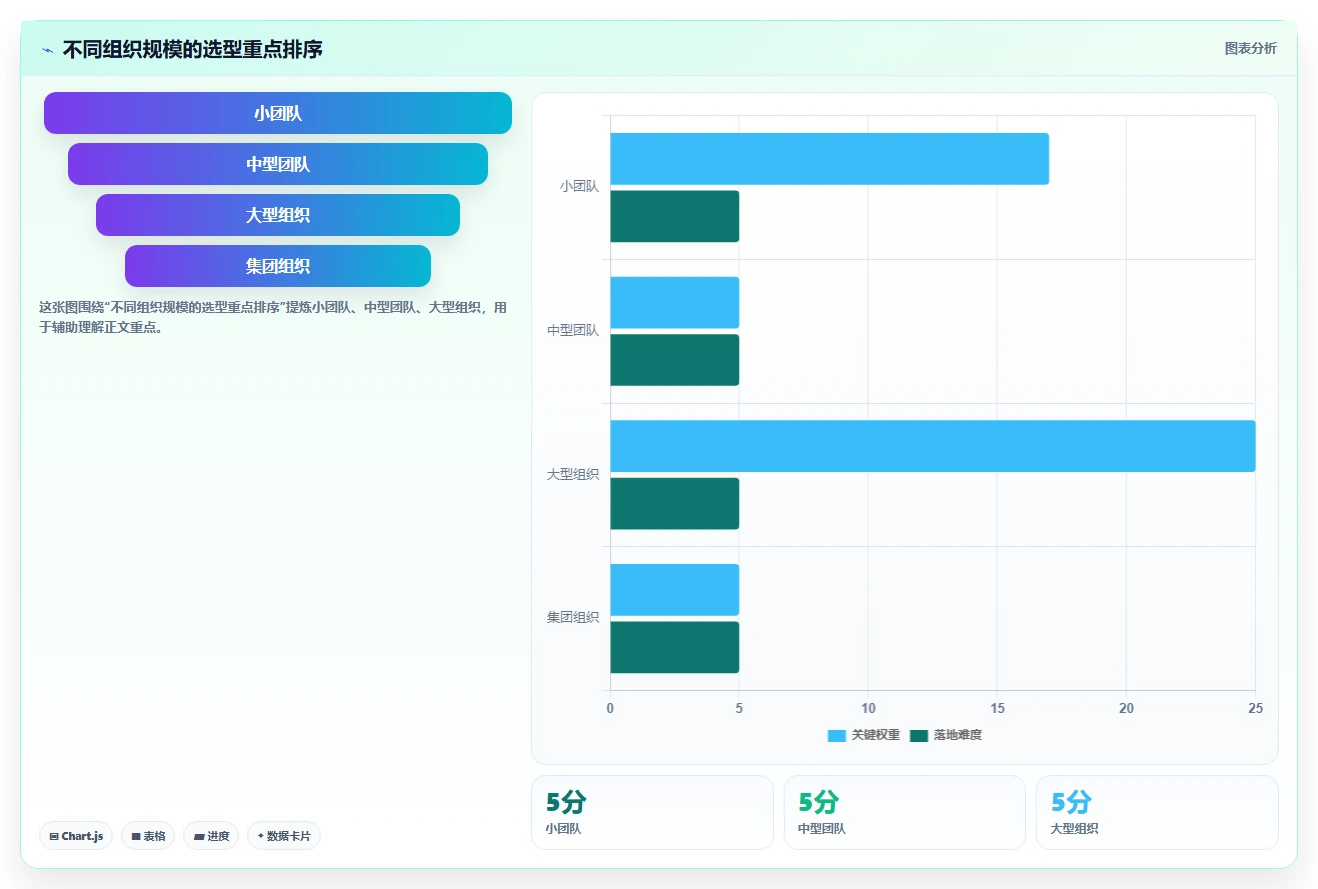Toggle the 落地难度 legend item
This screenshot has width=1318, height=889.
coord(946,735)
